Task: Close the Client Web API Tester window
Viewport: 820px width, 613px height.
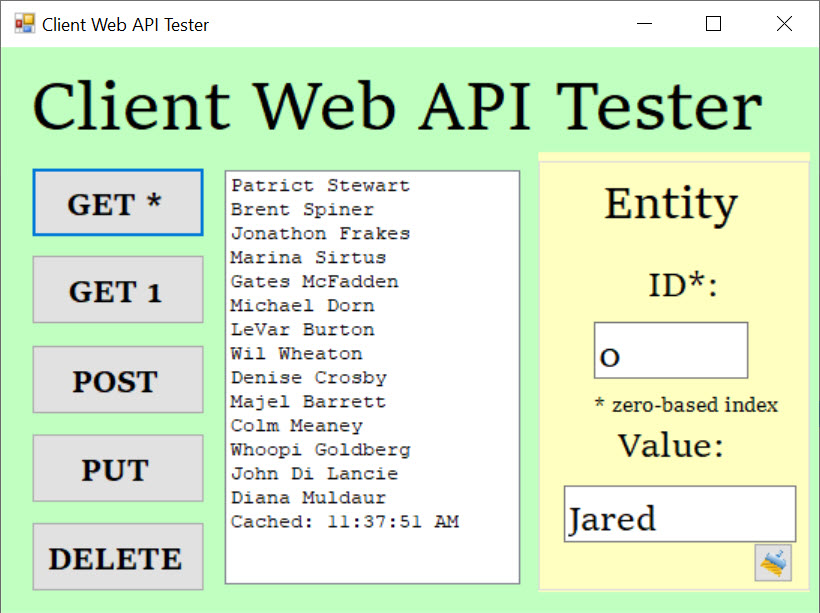Action: (784, 24)
